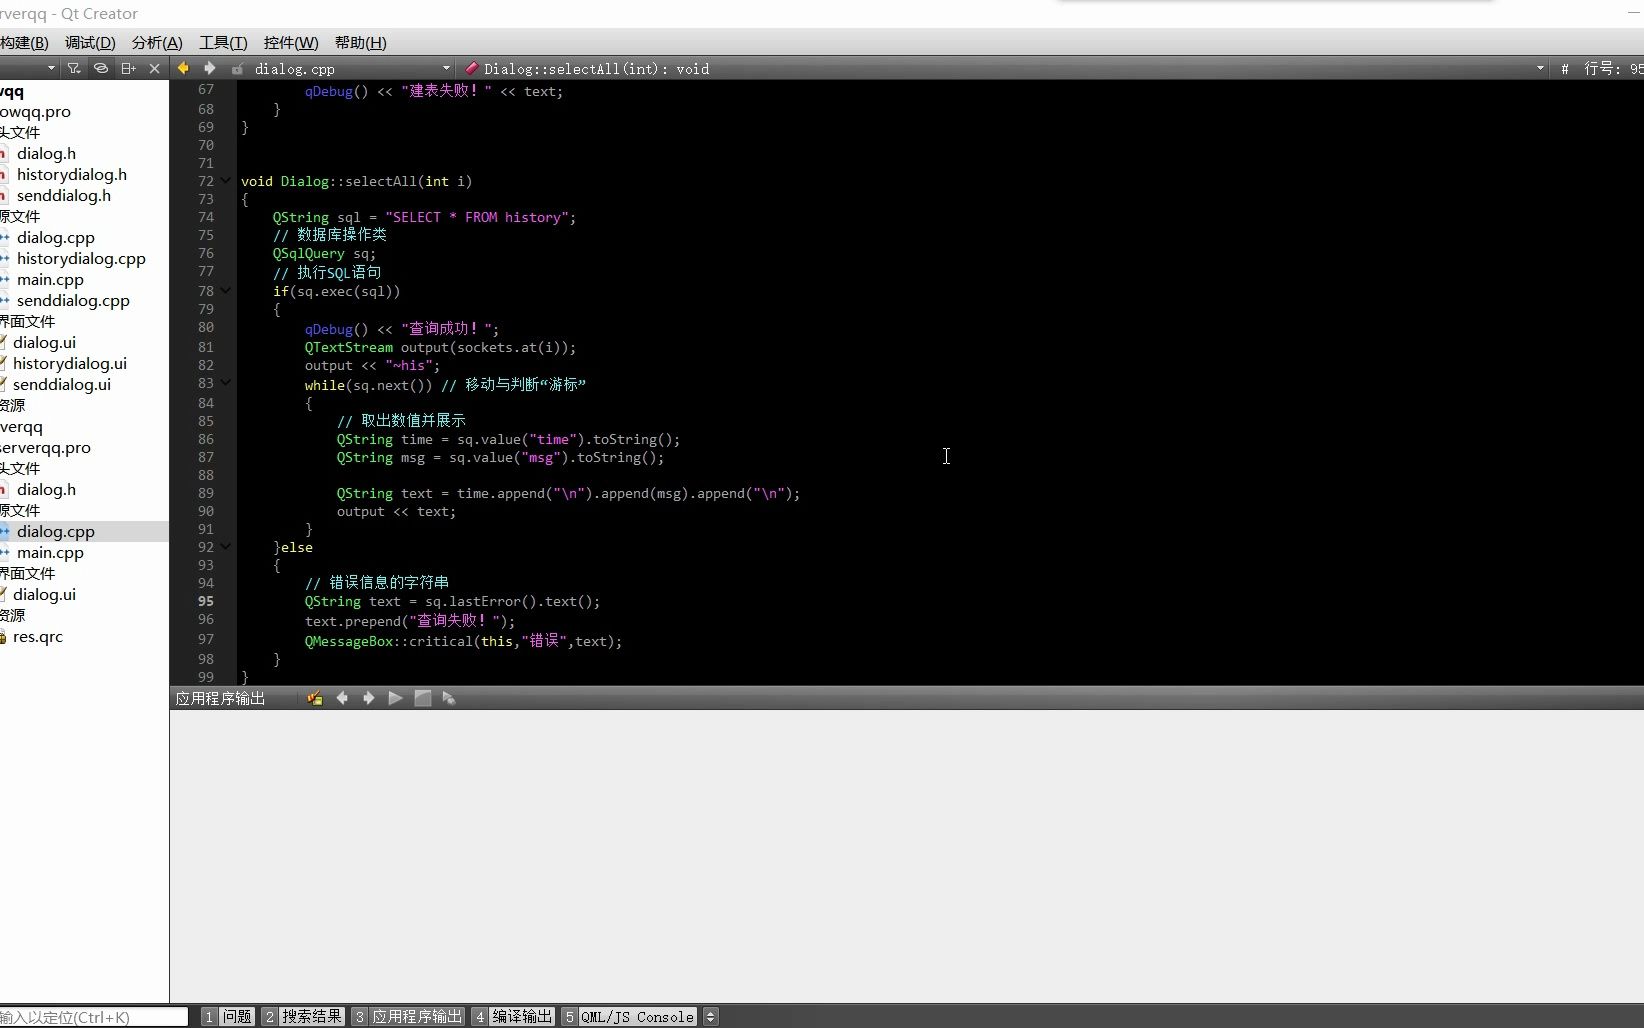Open the 帮助(H) menu
The width and height of the screenshot is (1644, 1028).
pyautogui.click(x=360, y=42)
